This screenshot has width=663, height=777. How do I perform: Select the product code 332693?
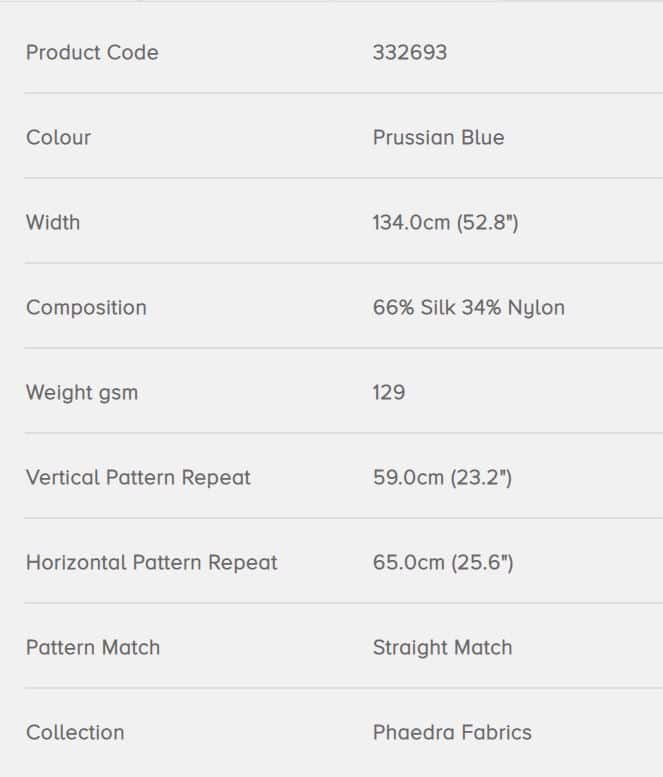point(410,53)
